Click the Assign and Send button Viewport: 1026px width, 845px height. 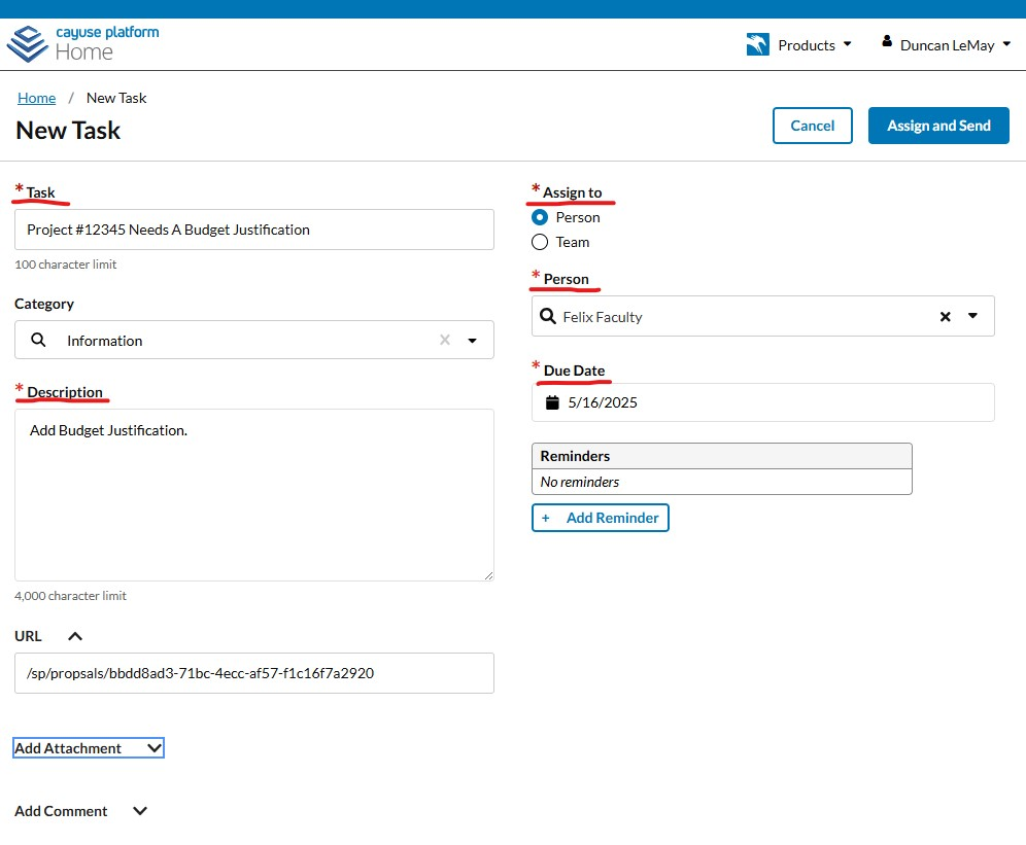tap(938, 126)
